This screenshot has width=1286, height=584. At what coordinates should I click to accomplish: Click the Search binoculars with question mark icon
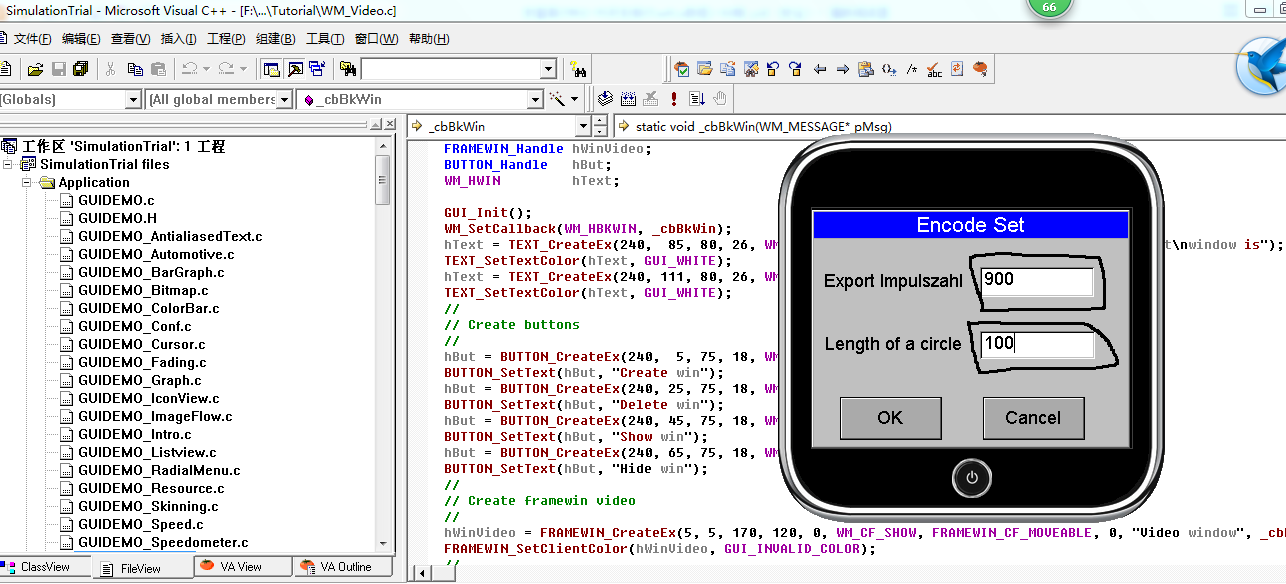click(577, 69)
